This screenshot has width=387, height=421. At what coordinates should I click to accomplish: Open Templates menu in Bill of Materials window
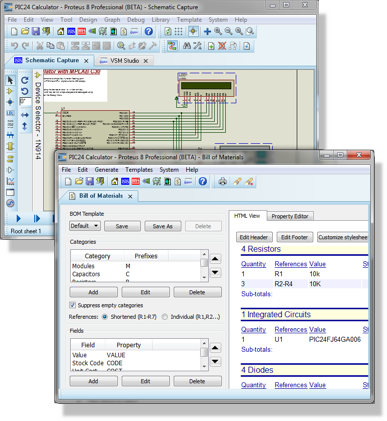pos(139,170)
